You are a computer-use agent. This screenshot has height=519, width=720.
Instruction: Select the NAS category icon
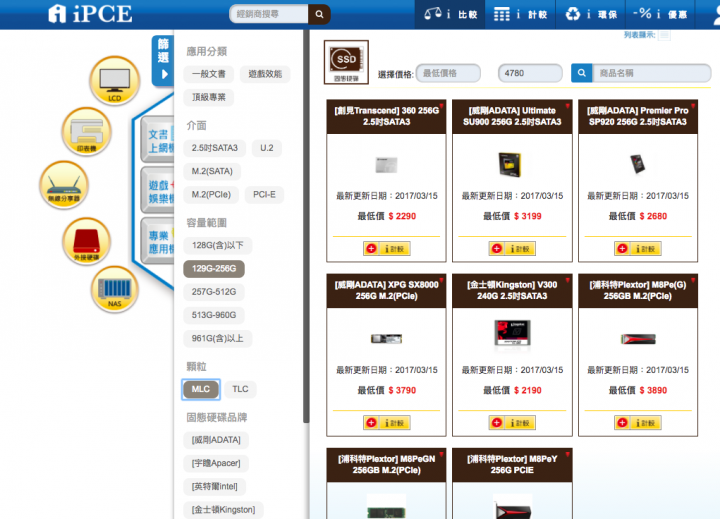tap(114, 289)
